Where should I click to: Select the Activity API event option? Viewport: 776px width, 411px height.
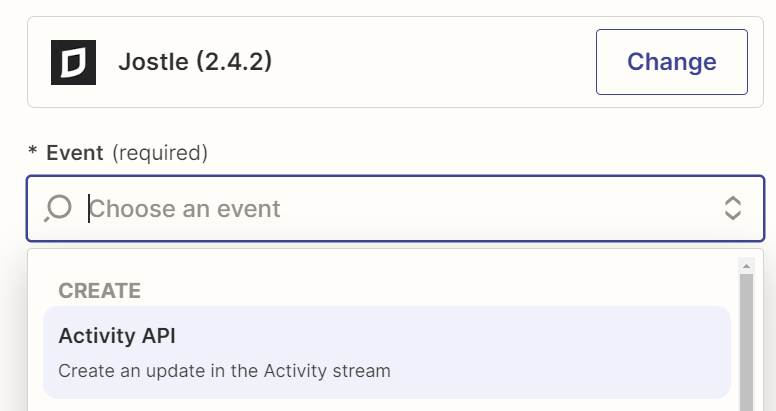click(387, 353)
